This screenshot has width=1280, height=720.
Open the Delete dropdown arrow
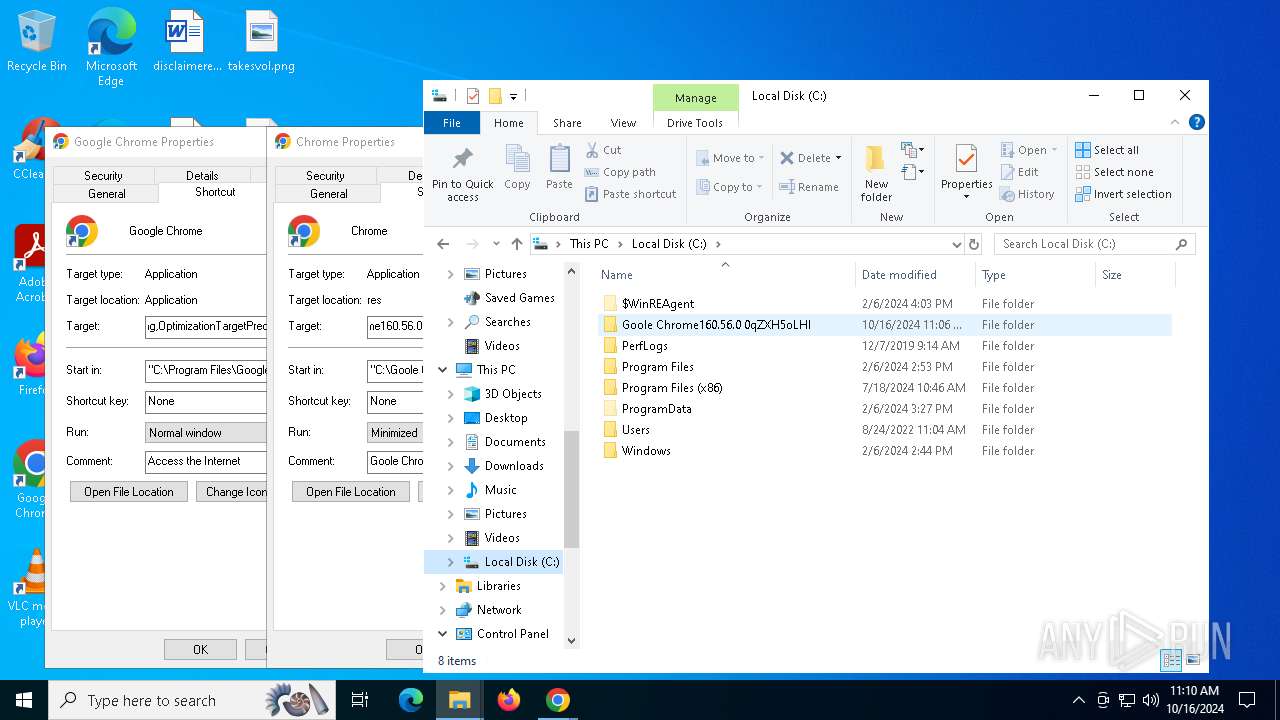click(x=838, y=158)
